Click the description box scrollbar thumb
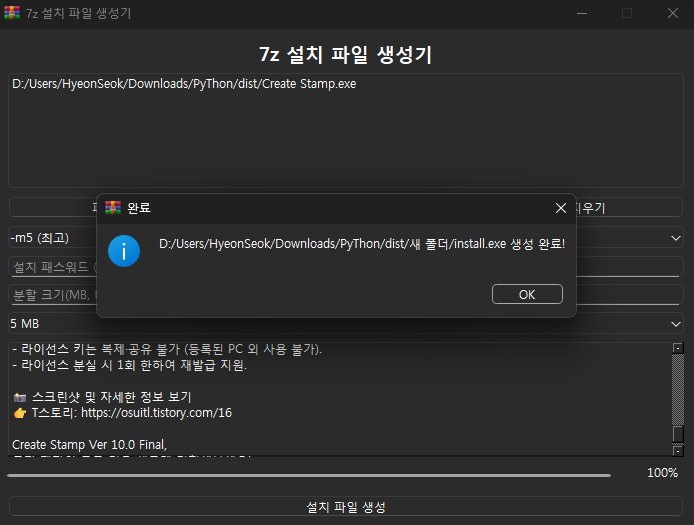Viewport: 694px width, 525px height. point(678,434)
